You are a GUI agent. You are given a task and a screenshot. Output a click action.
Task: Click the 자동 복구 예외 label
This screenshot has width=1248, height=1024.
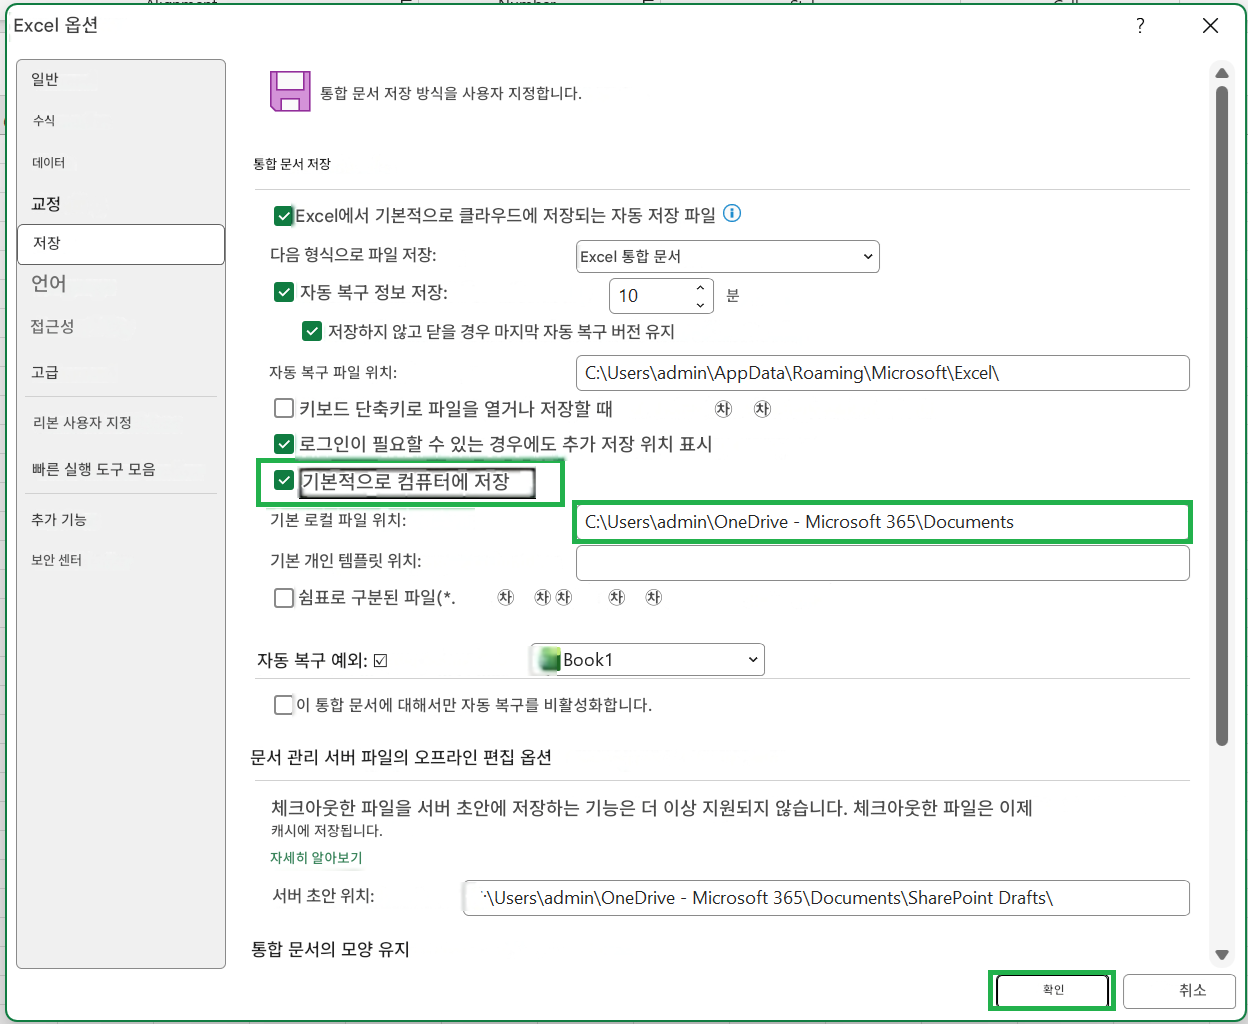pyautogui.click(x=312, y=660)
